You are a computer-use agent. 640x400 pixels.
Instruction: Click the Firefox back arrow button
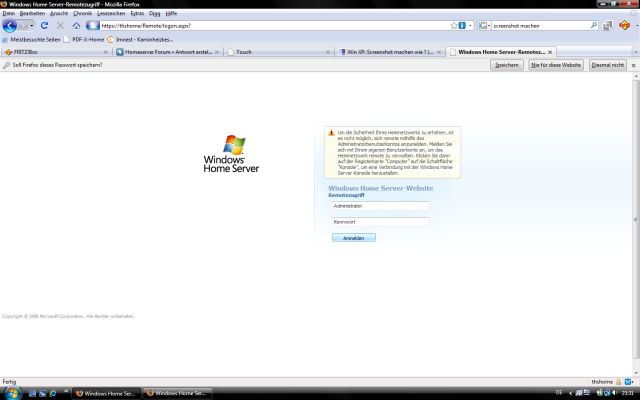pyautogui.click(x=10, y=26)
